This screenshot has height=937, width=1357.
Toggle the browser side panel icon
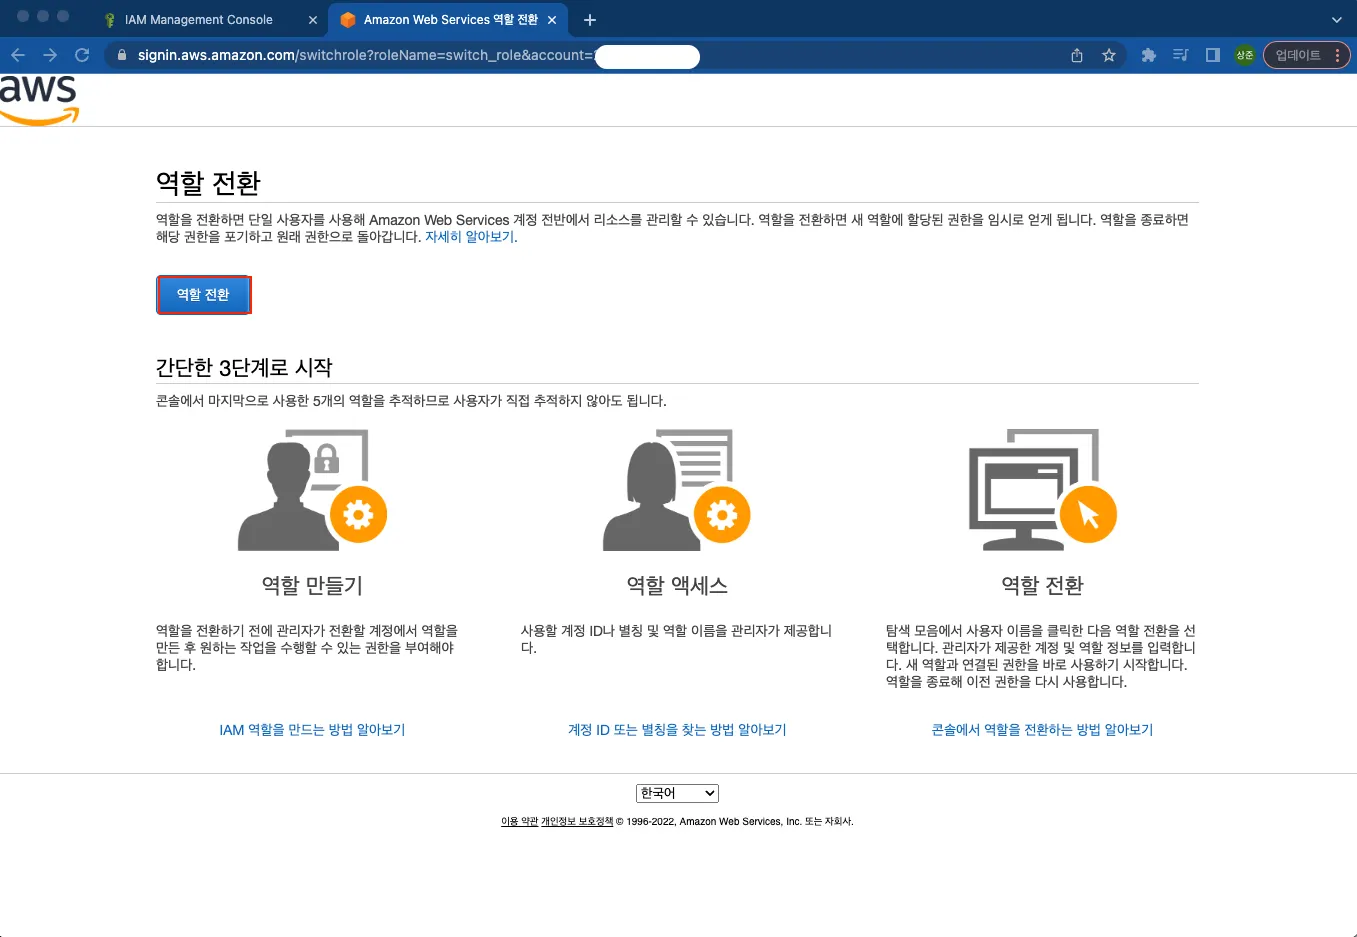[1213, 55]
